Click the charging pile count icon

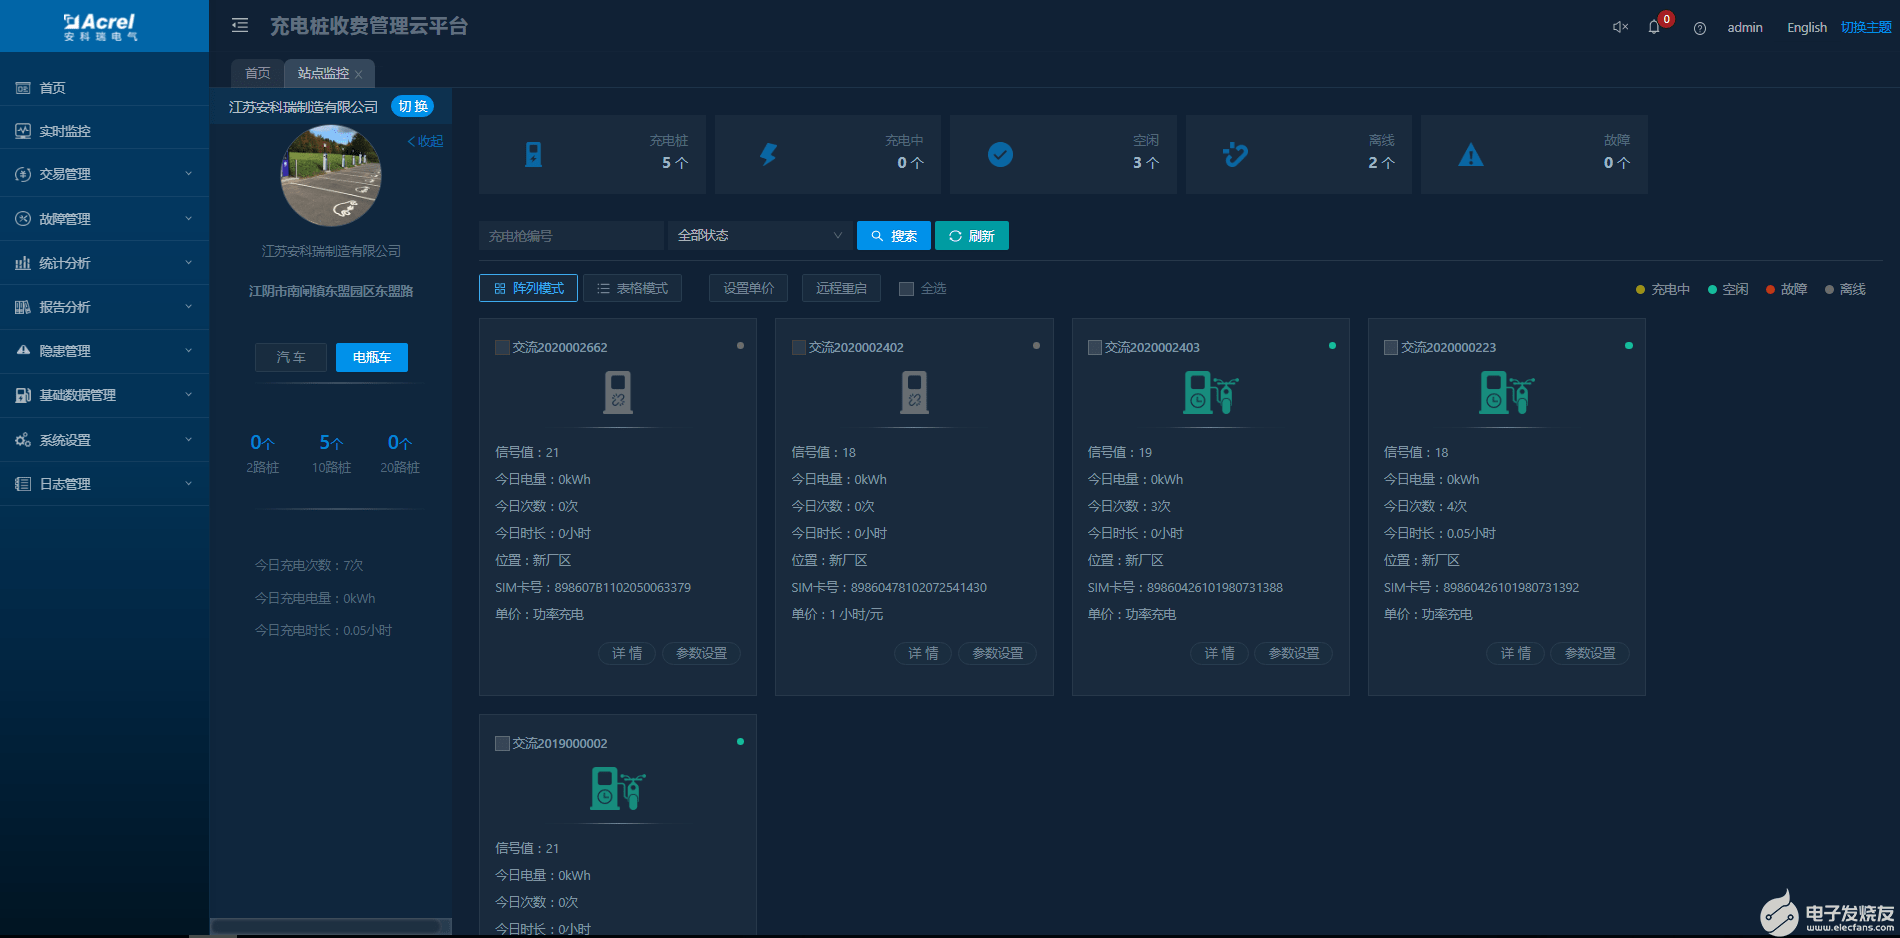pyautogui.click(x=534, y=154)
